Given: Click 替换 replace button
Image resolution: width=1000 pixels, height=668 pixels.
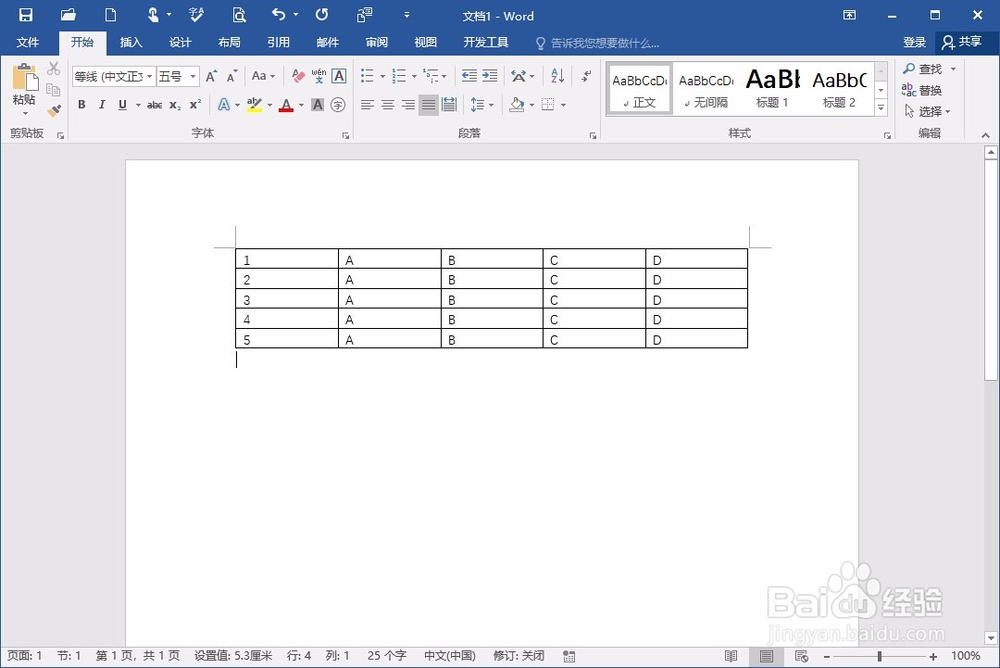Looking at the screenshot, I should coord(922,90).
